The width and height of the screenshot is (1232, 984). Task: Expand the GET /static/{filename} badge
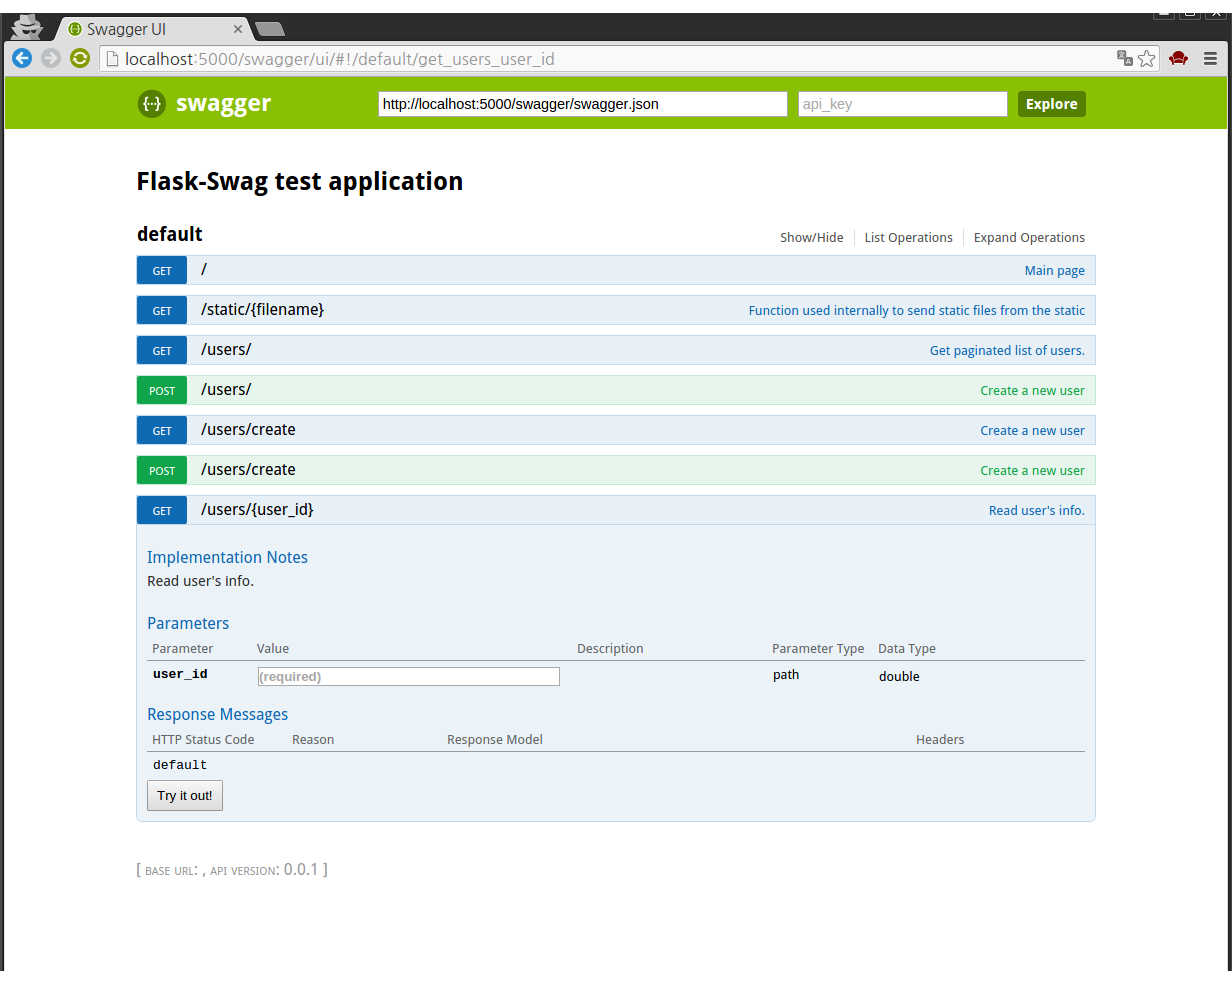[162, 310]
